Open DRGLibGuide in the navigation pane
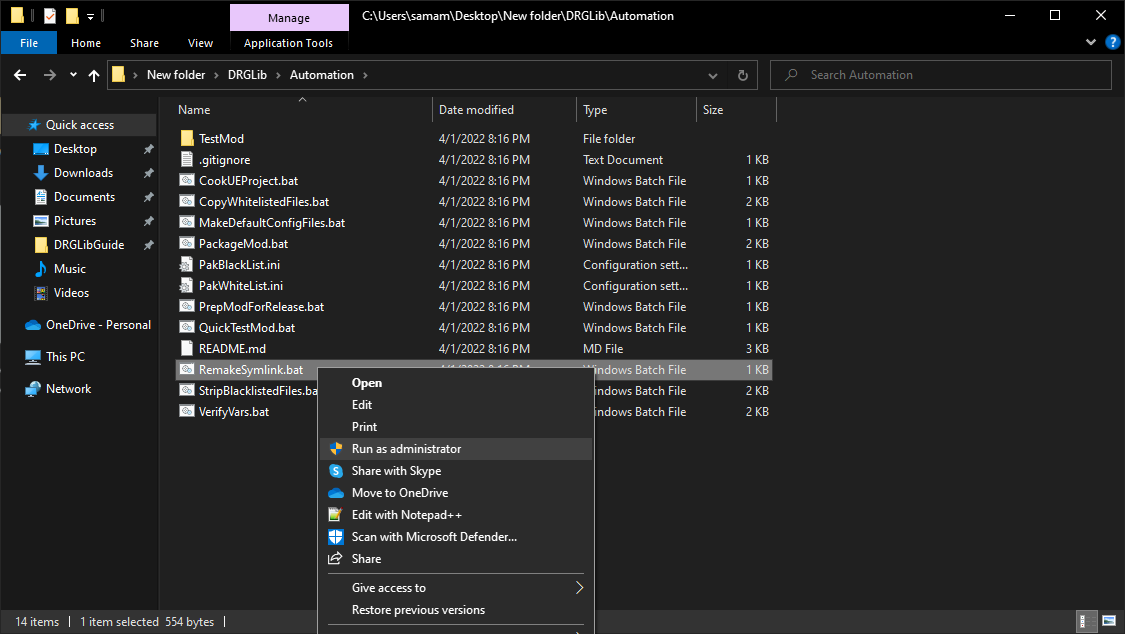The image size is (1125, 634). pos(89,245)
